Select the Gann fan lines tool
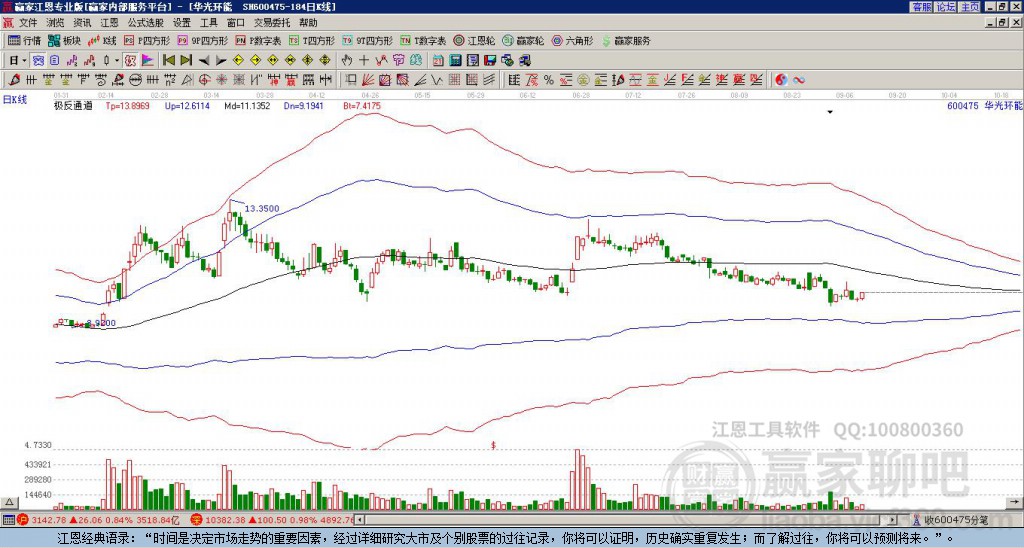 368,80
